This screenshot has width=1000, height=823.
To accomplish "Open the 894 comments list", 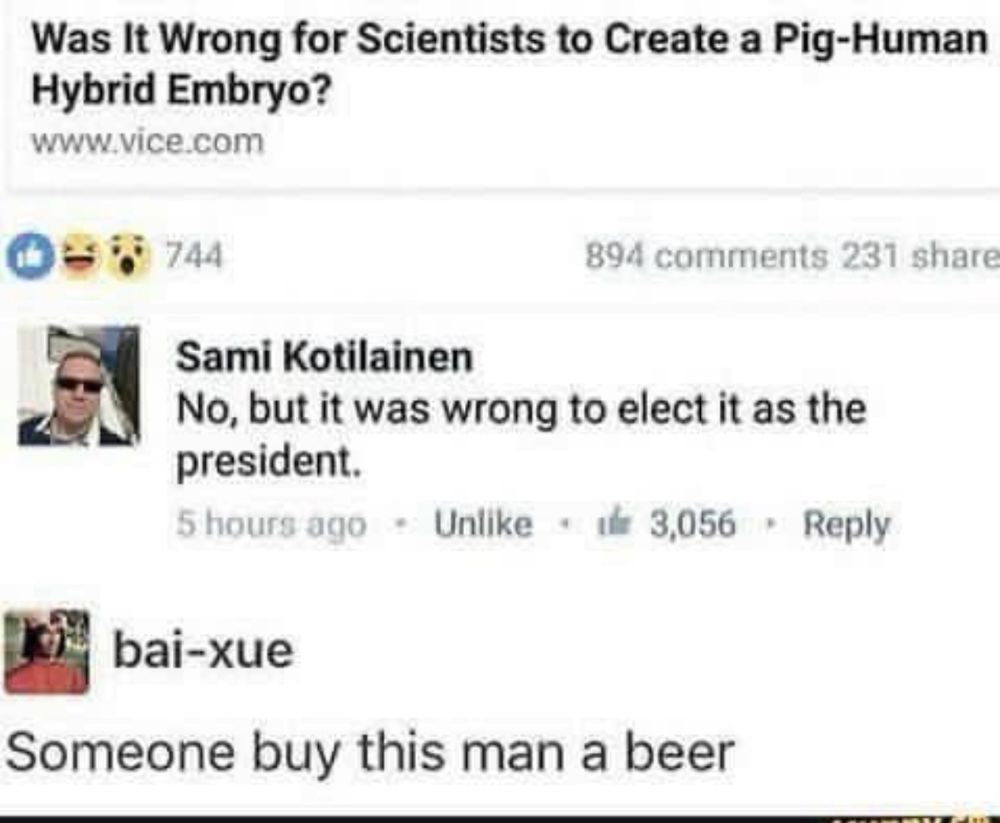I will pos(706,256).
